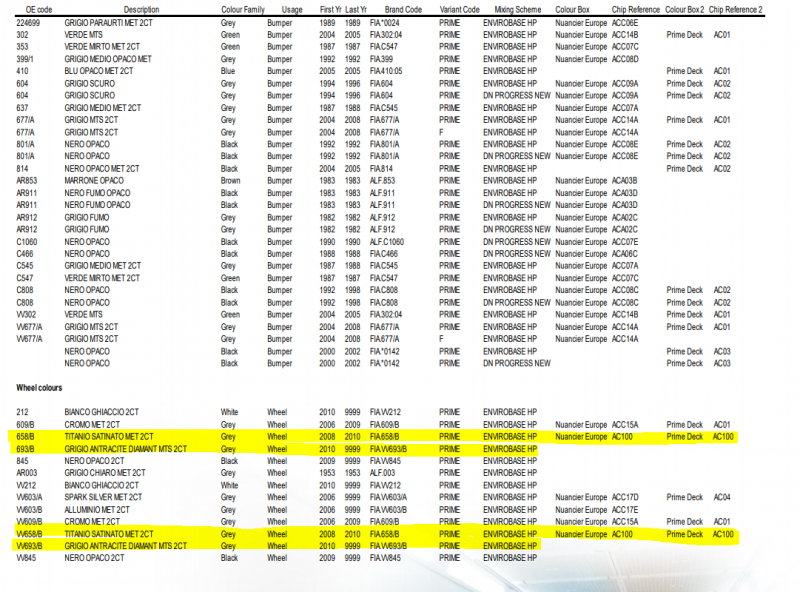The height and width of the screenshot is (592, 800).
Task: Select OE code C1060
Action: click(x=28, y=241)
